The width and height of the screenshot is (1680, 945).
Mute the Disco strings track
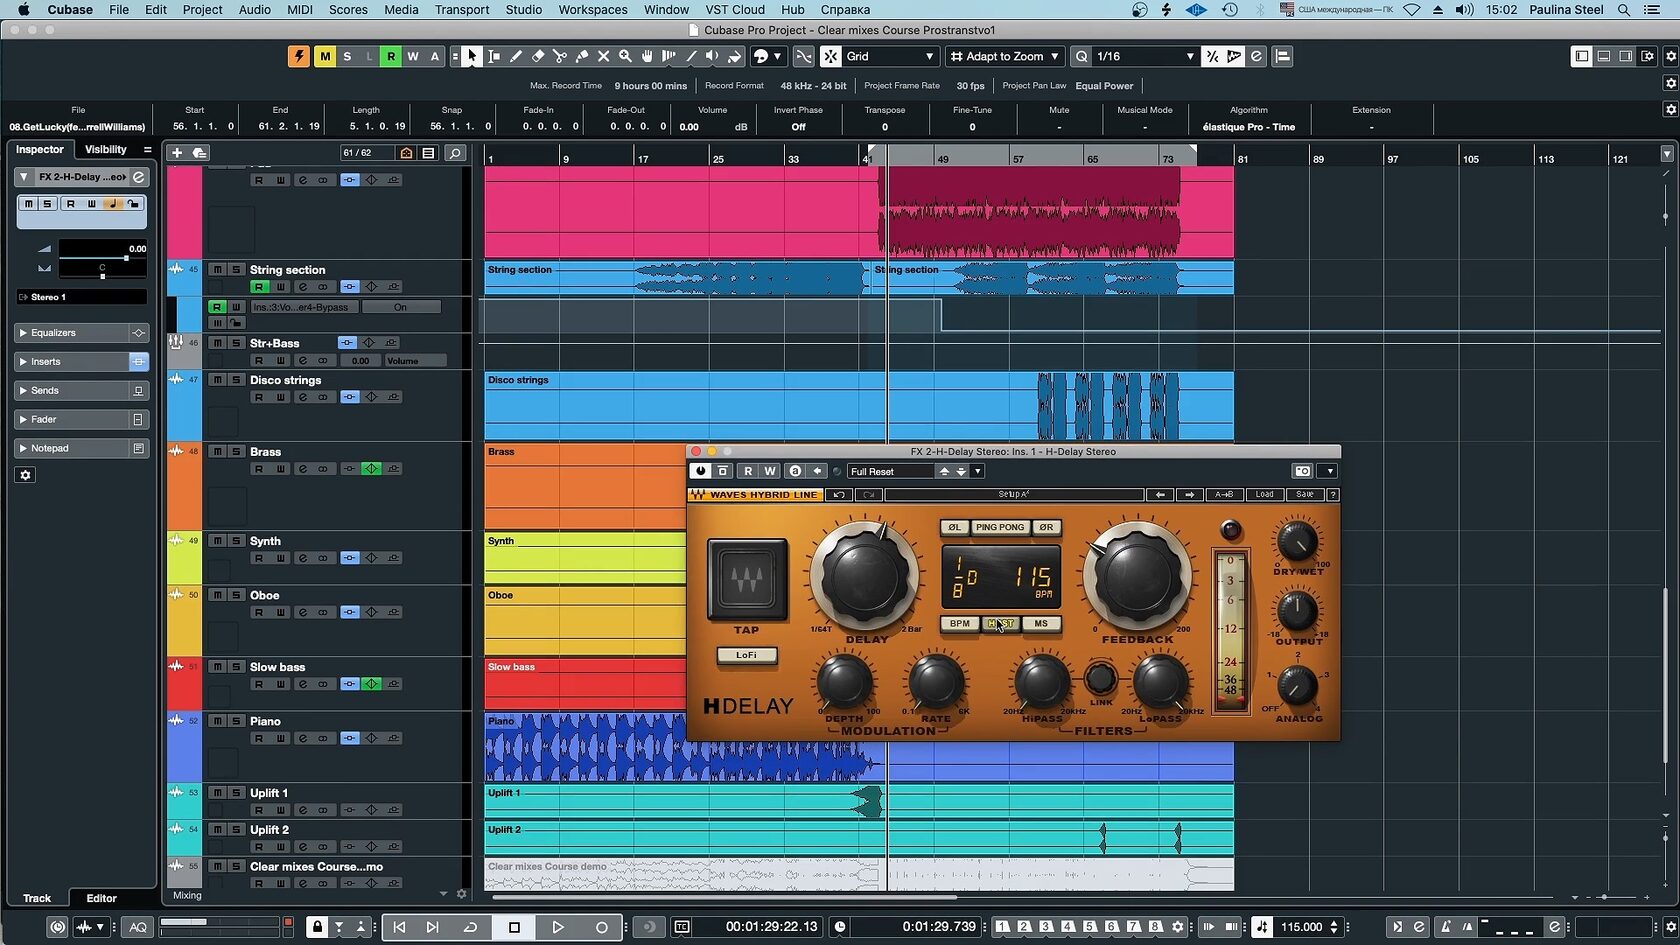point(217,380)
